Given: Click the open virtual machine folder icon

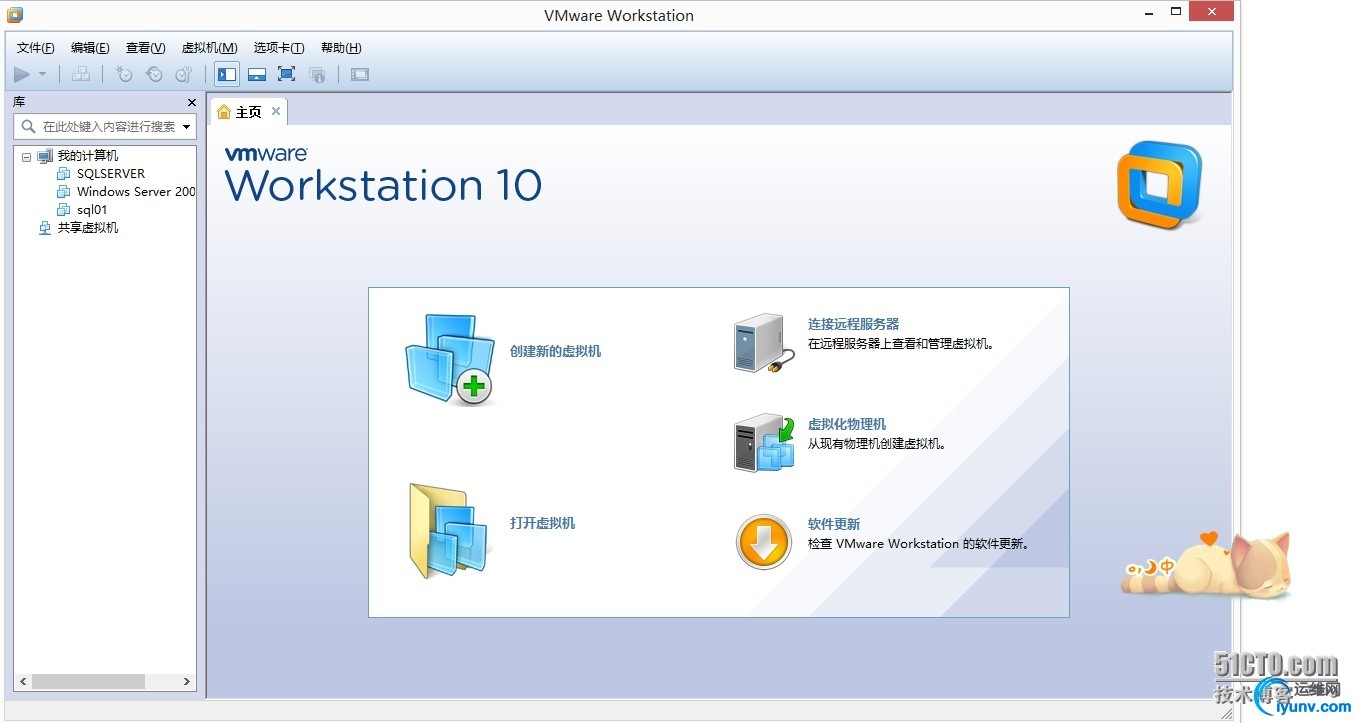Looking at the screenshot, I should [x=450, y=531].
